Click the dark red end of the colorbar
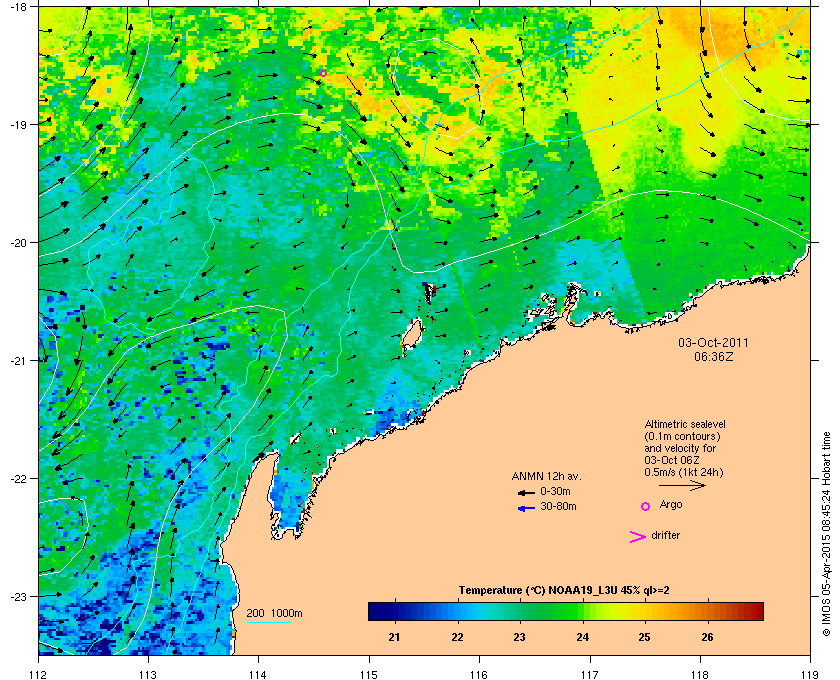The image size is (840, 680). 756,611
